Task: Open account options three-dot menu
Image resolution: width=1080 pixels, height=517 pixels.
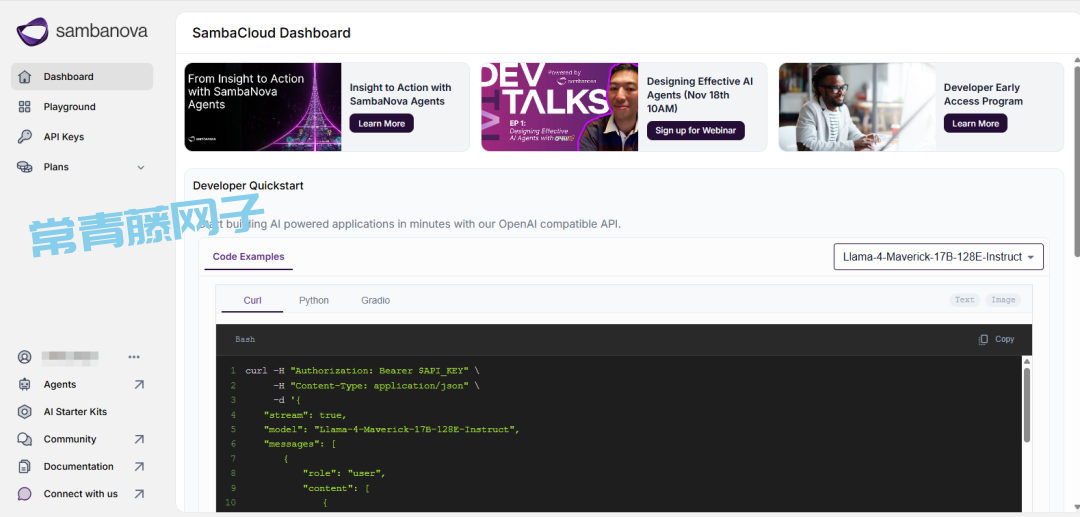Action: [134, 357]
